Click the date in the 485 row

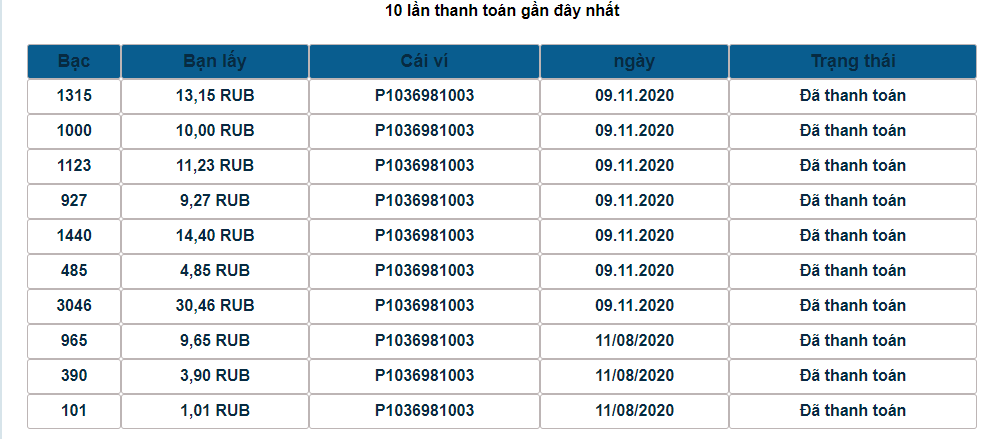pos(634,271)
